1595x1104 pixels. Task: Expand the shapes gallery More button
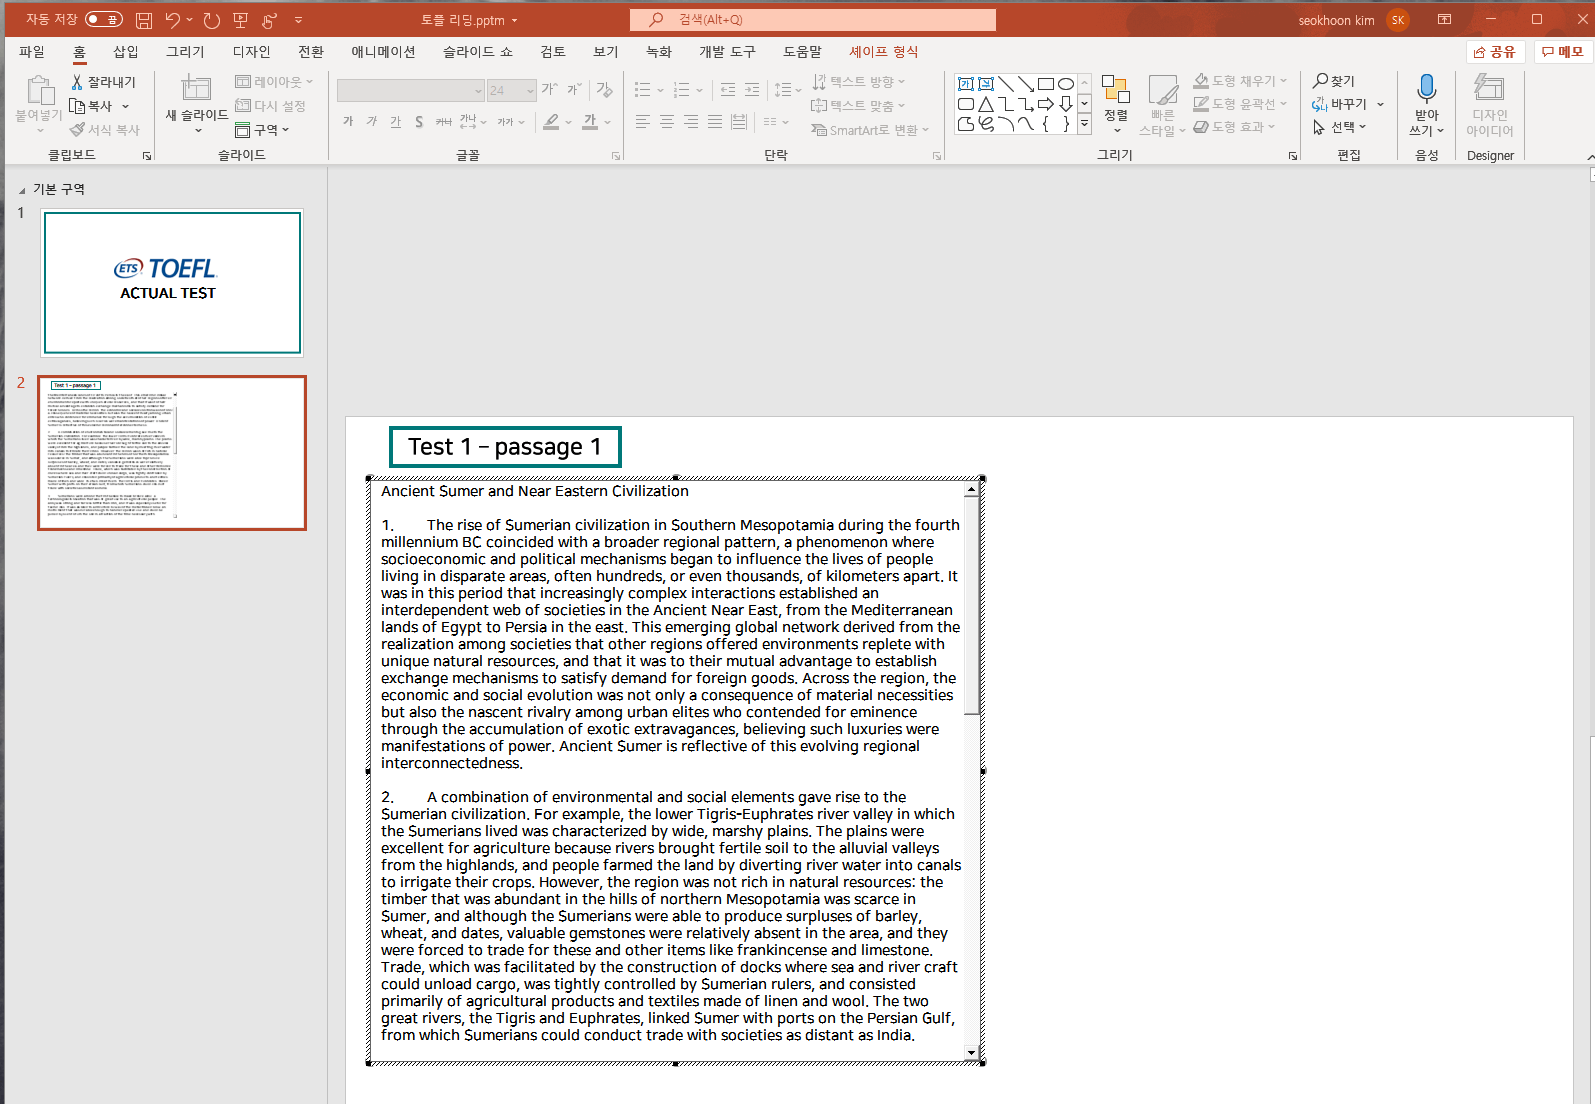coord(1084,124)
